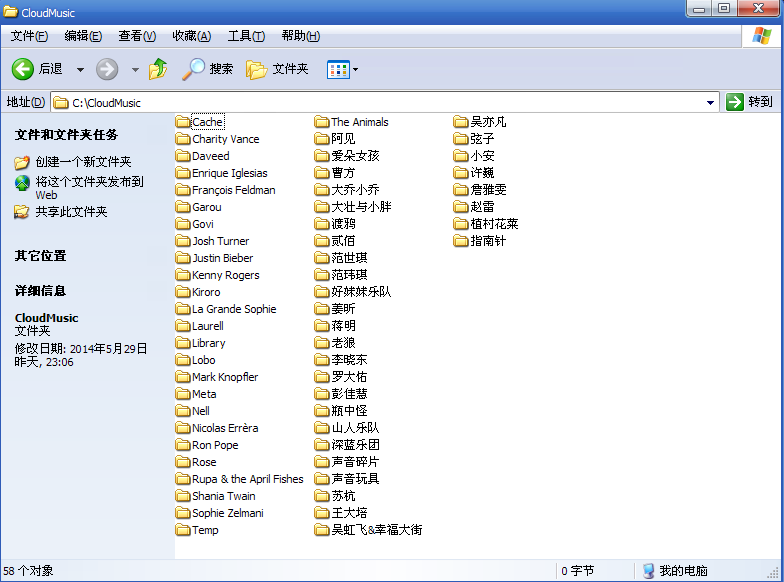
Task: Expand the 其它位置 panel header
Action: (x=40, y=256)
